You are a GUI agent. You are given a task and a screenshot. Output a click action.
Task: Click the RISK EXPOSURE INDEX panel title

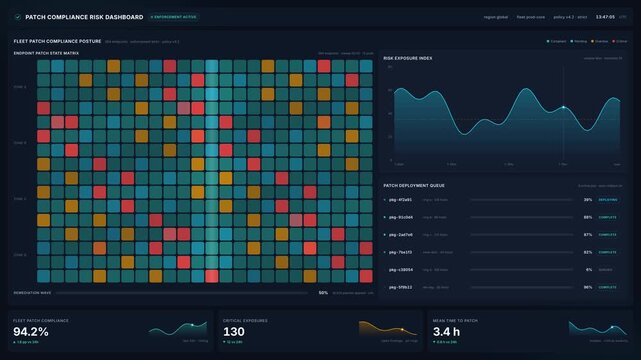click(x=408, y=58)
